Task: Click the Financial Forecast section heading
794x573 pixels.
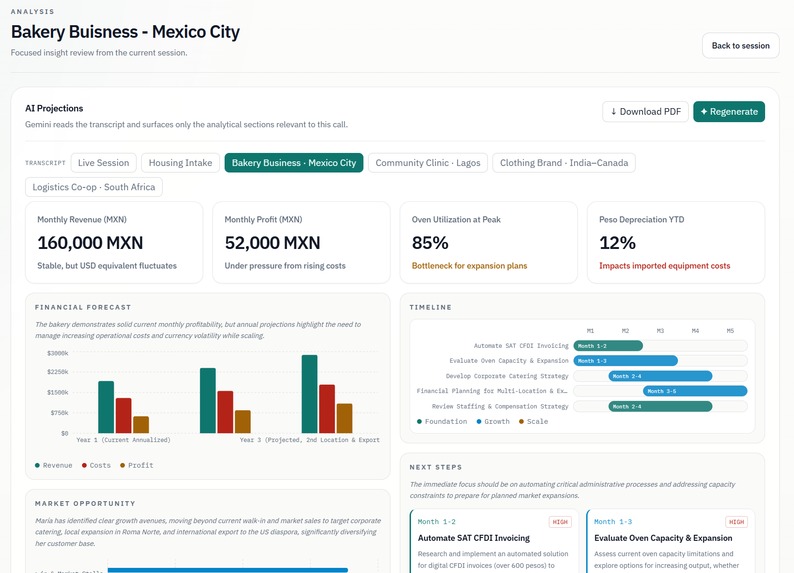Action: point(83,307)
